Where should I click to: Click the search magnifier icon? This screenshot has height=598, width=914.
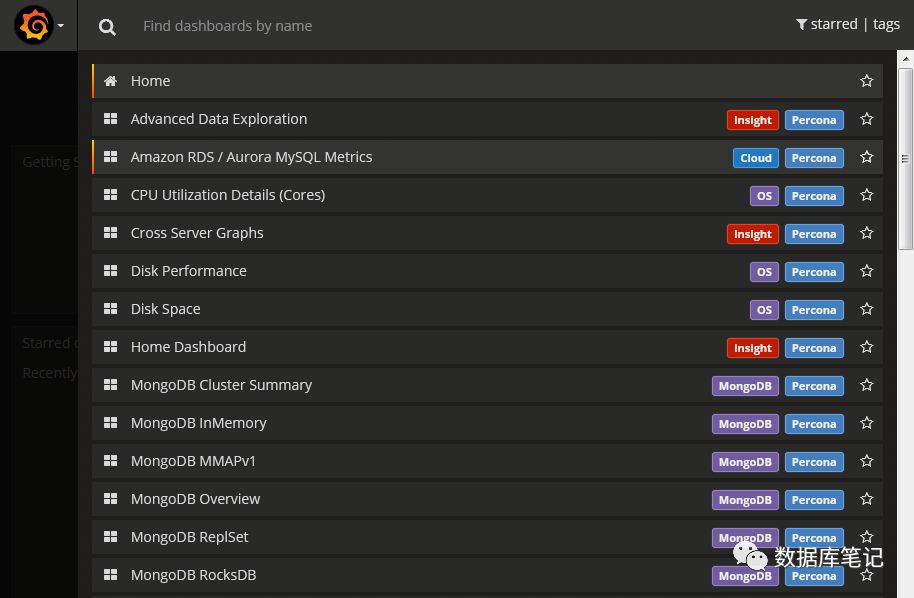coord(107,27)
